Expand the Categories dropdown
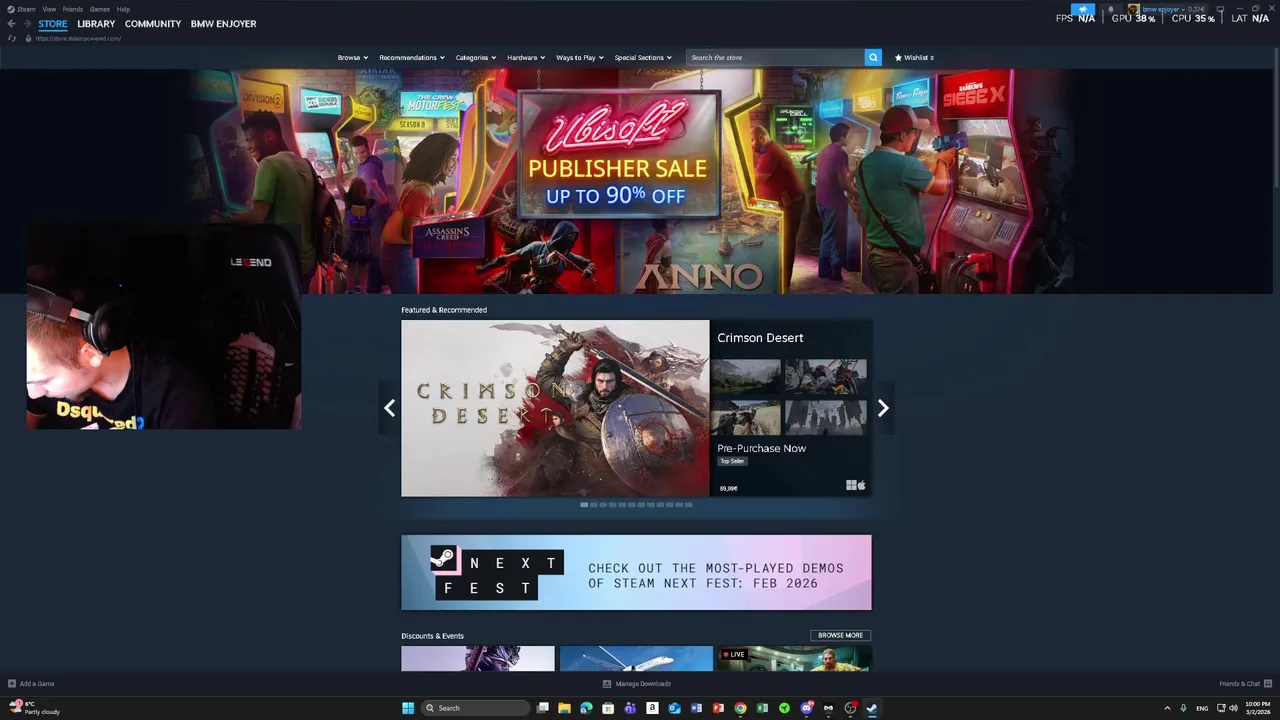 pos(476,57)
